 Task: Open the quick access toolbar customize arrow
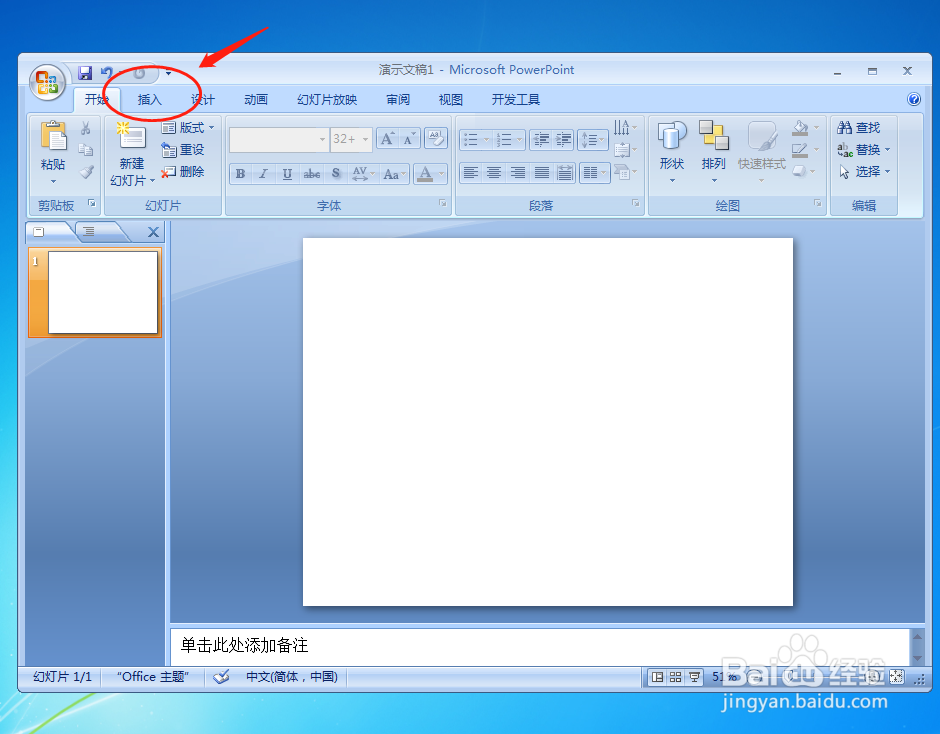point(168,74)
